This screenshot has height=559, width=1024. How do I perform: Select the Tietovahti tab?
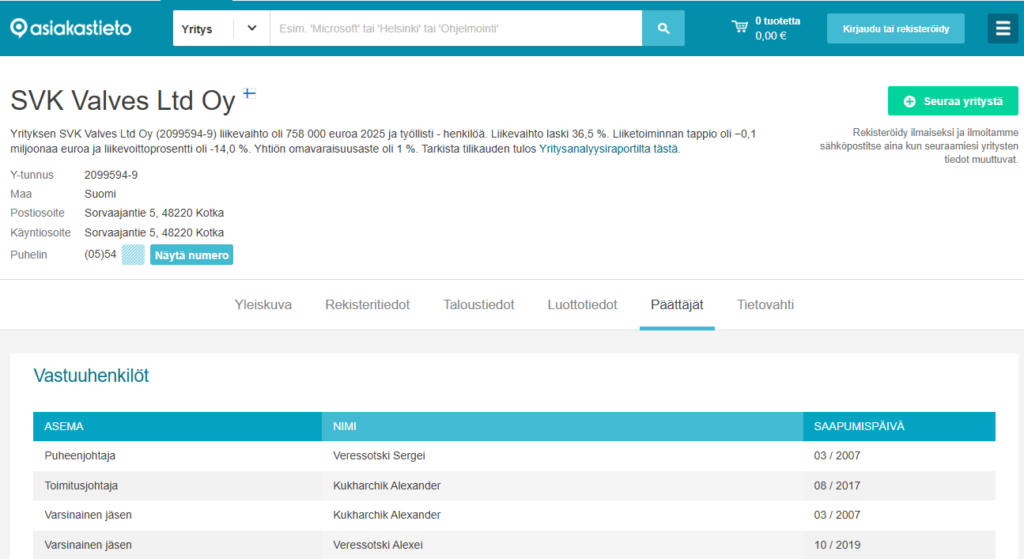[765, 304]
